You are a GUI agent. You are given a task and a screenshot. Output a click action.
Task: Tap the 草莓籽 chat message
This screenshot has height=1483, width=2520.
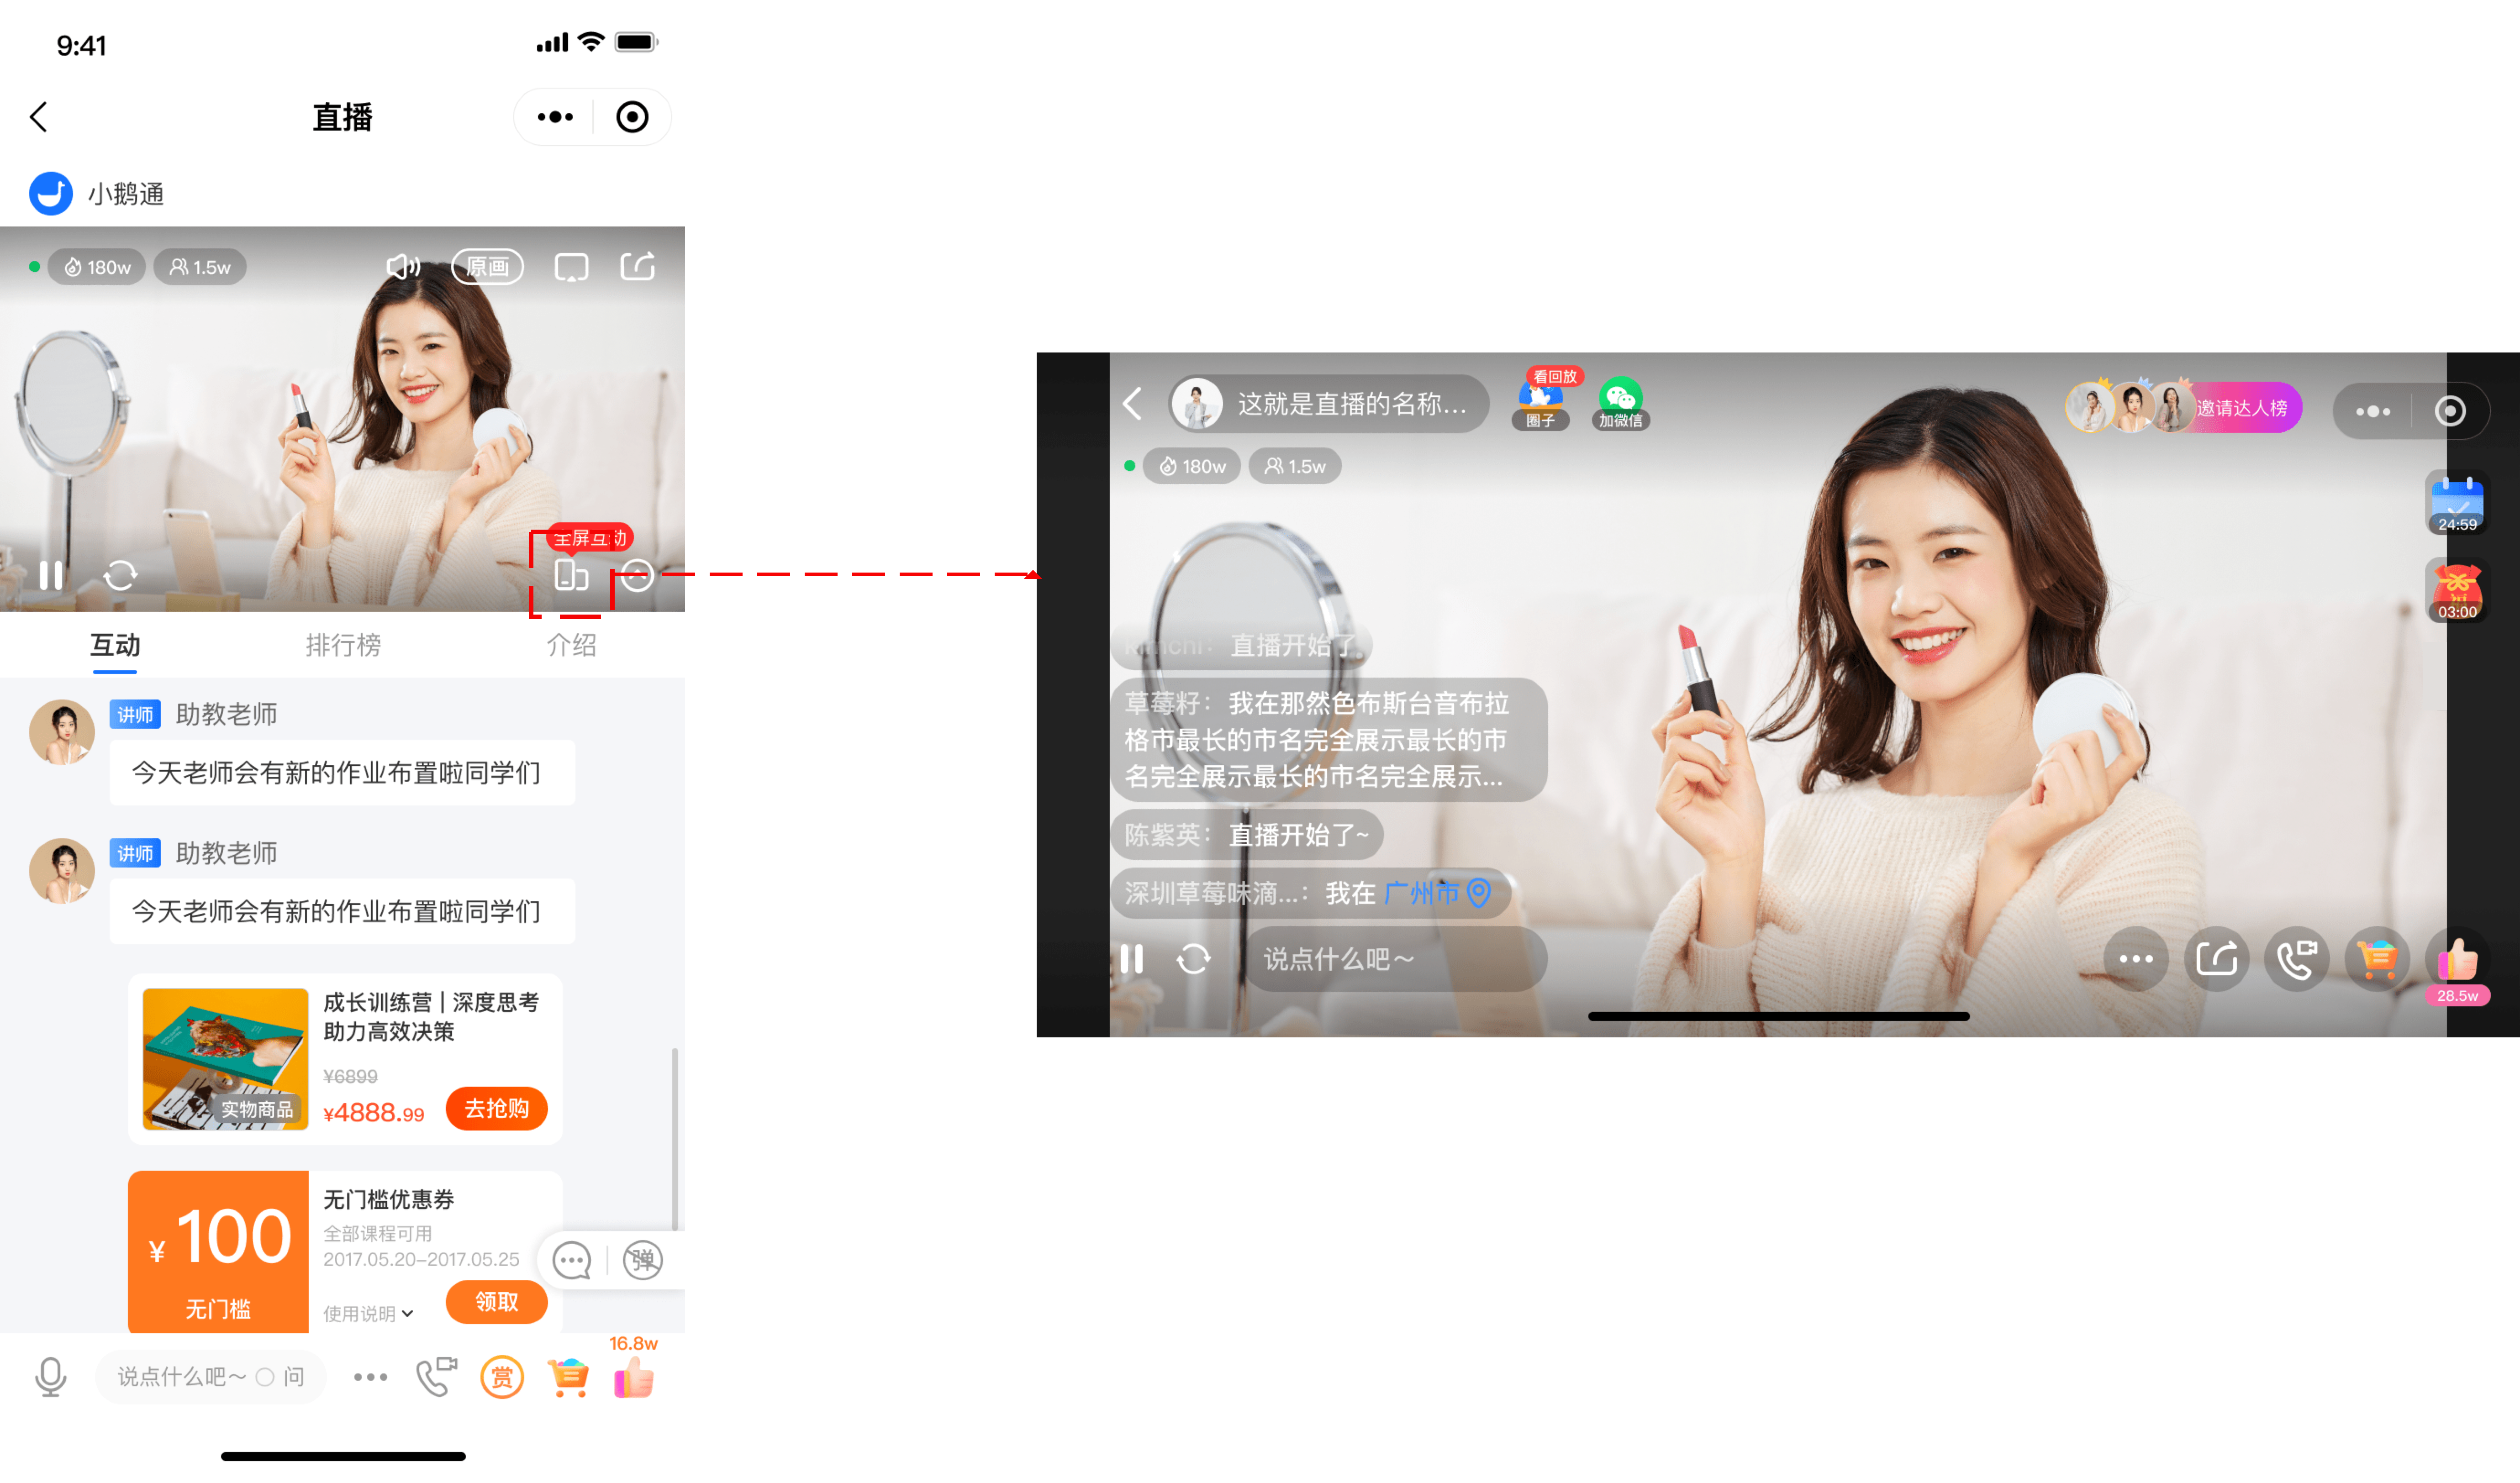(x=1329, y=740)
